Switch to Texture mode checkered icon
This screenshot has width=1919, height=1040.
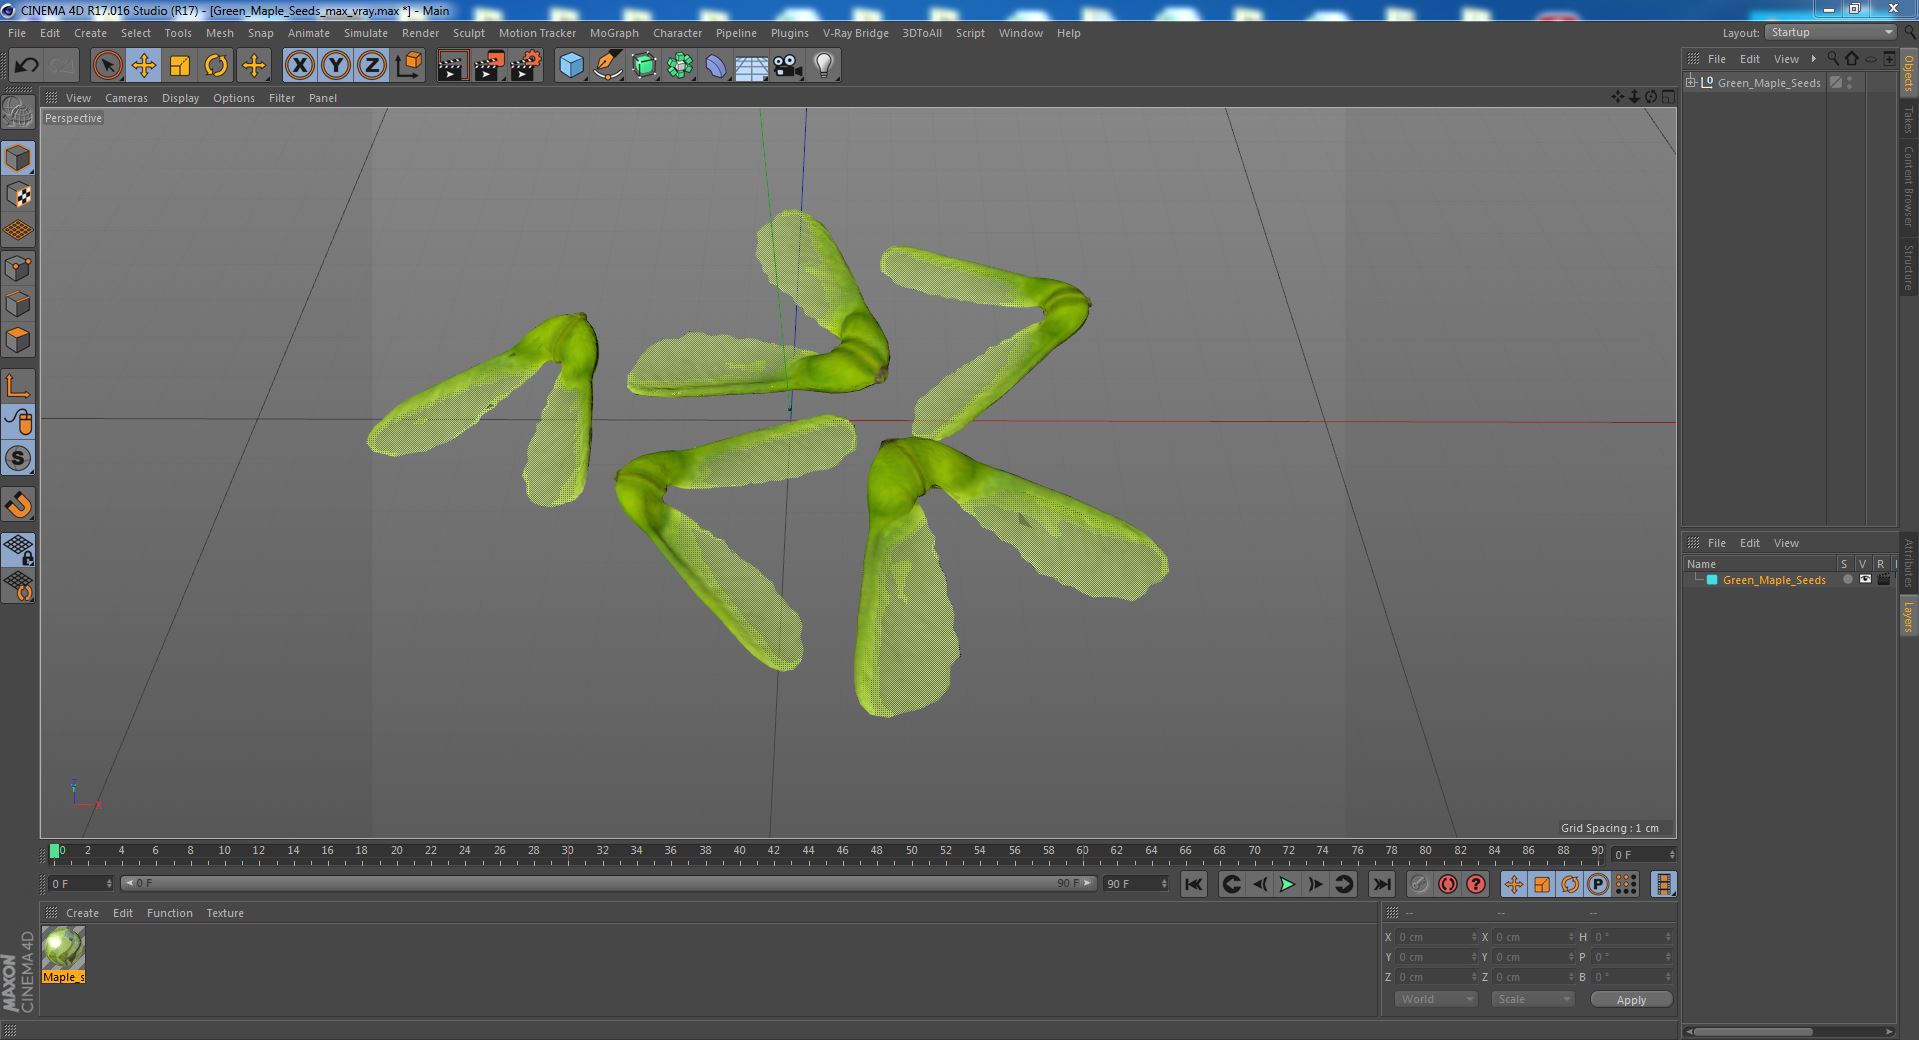[x=18, y=195]
